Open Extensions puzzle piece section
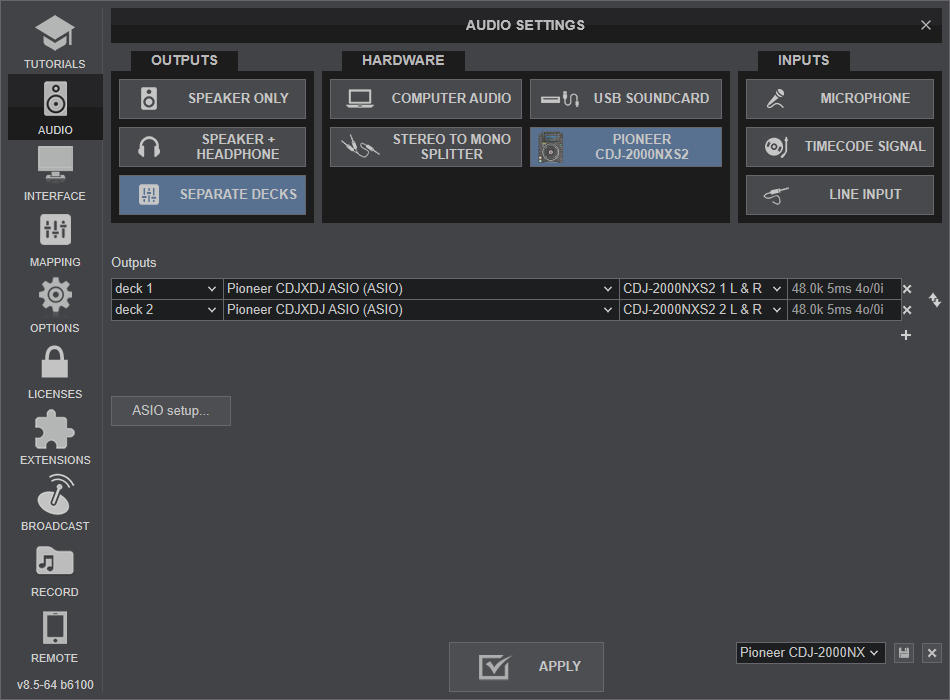Screen dimensions: 950x700 tap(55, 437)
